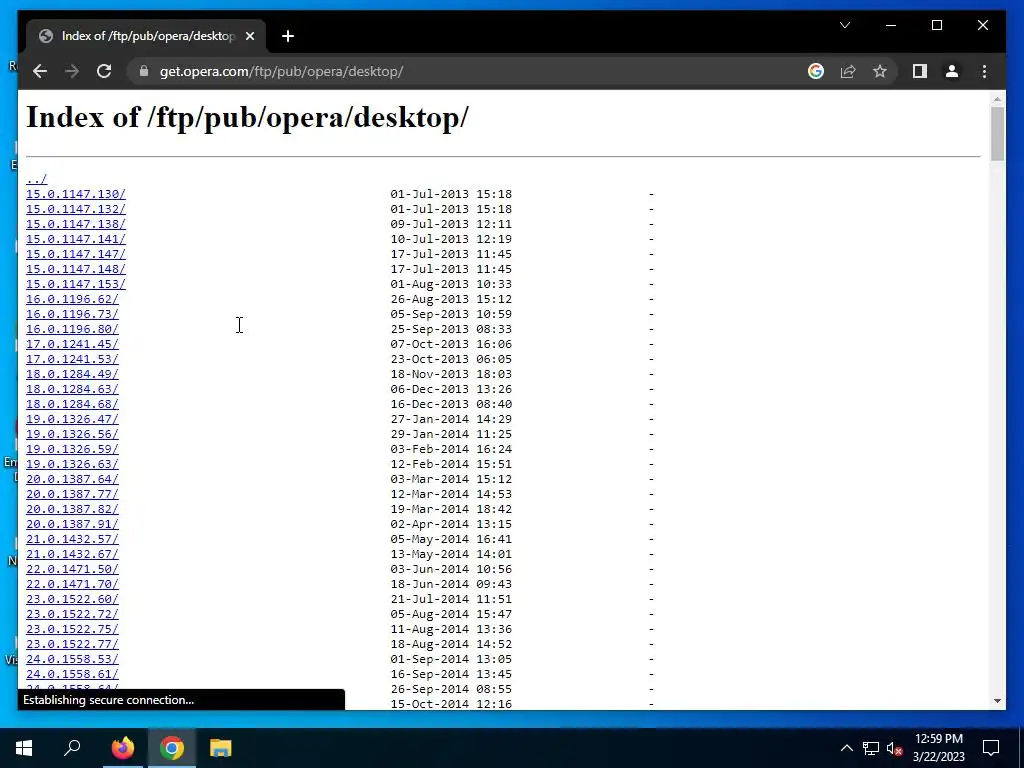
Task: Click the forward navigation arrow
Action: 72,71
